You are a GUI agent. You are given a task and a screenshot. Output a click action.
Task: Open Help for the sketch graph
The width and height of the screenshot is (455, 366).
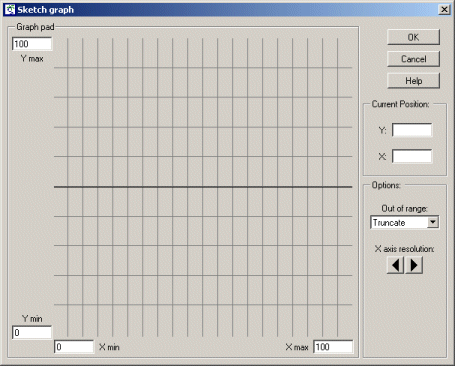413,81
